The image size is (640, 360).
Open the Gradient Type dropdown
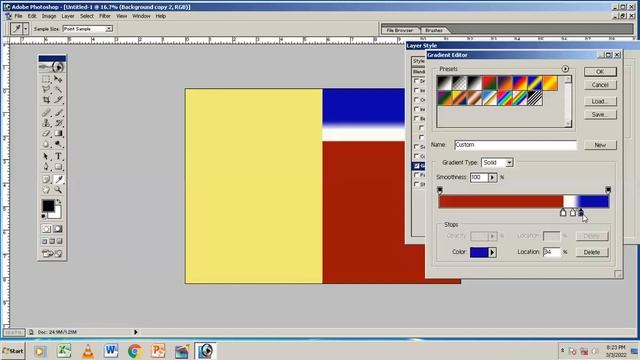tap(509, 162)
